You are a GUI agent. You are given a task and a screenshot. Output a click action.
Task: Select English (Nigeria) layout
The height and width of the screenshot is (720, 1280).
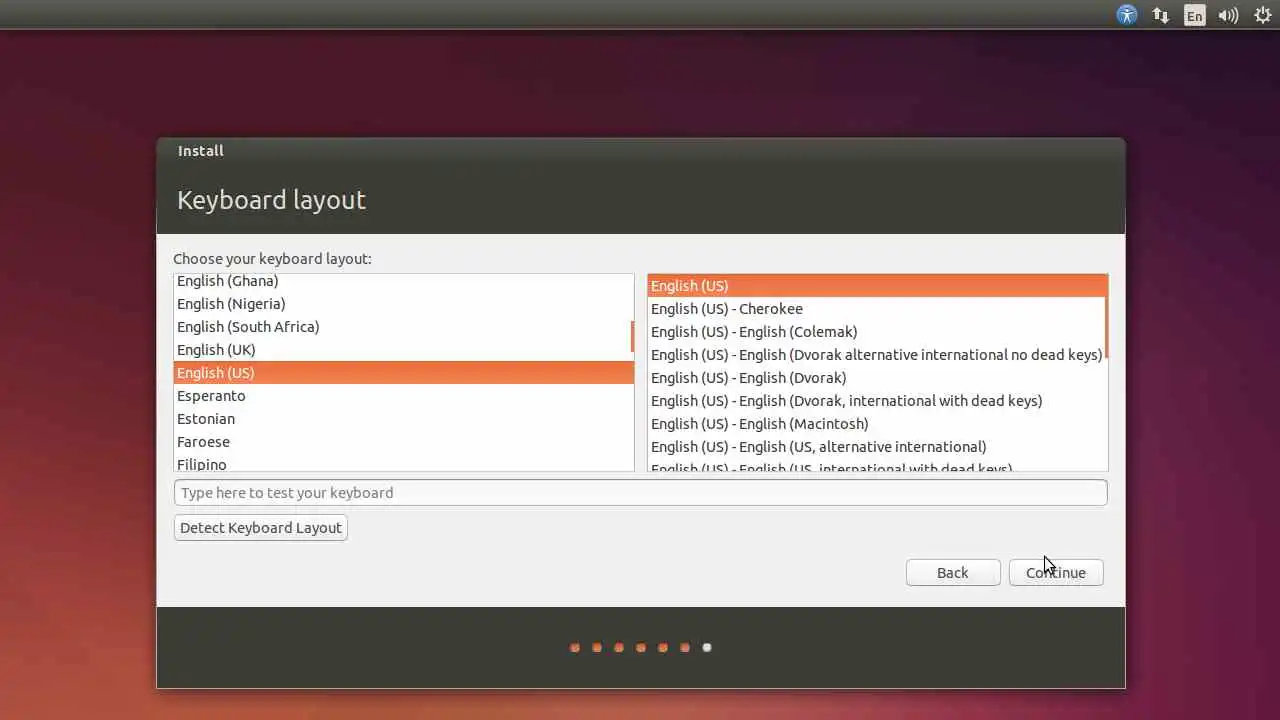point(402,304)
